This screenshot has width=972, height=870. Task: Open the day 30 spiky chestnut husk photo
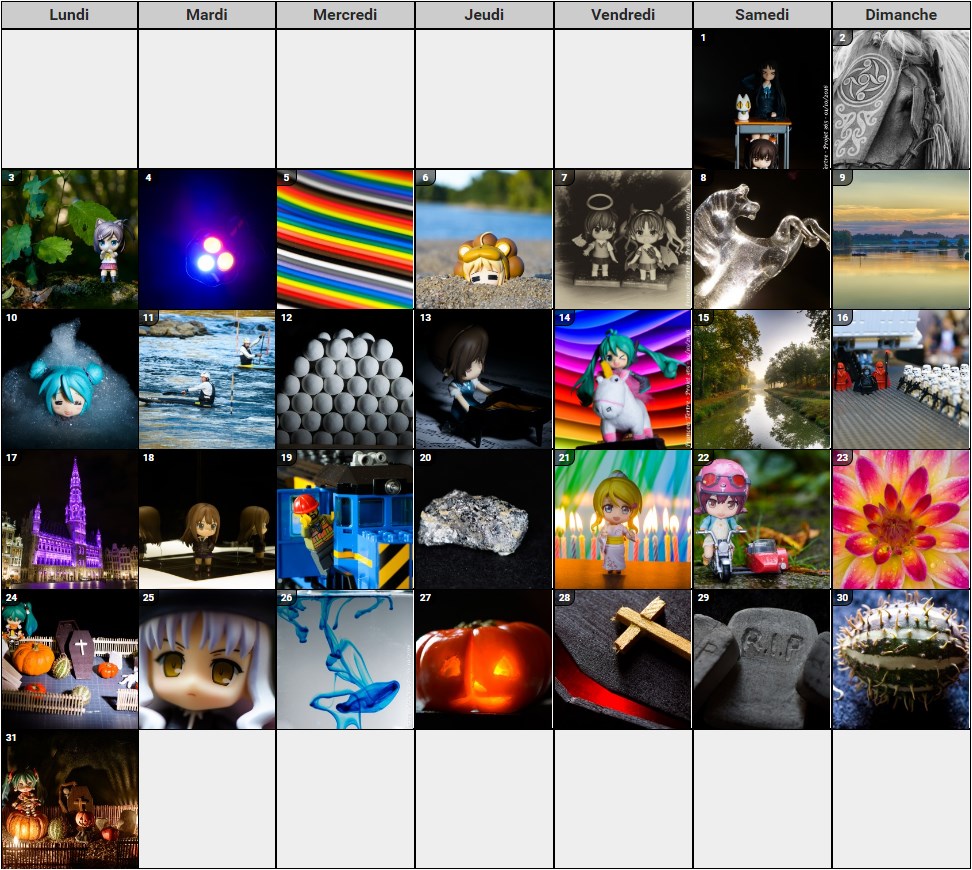901,660
